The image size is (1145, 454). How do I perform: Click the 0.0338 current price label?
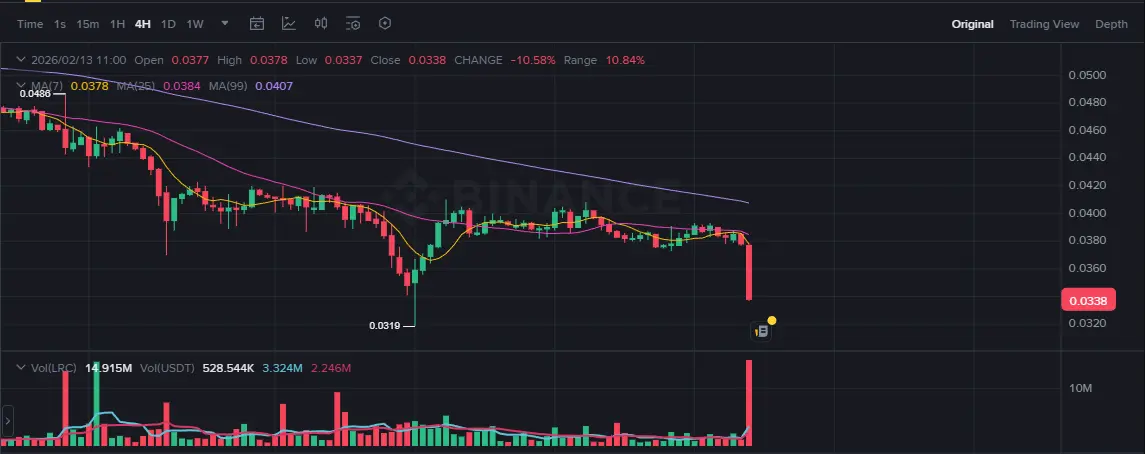pos(1086,300)
